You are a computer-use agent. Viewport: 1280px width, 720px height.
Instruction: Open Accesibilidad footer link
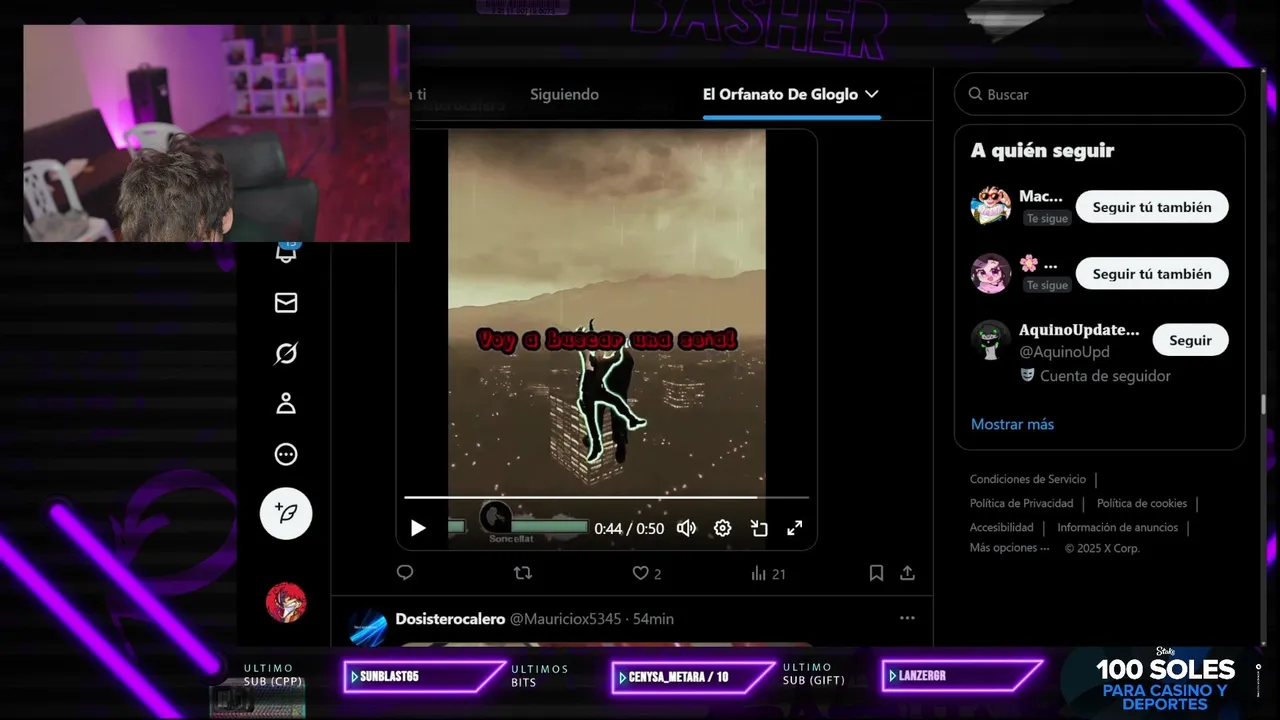1001,527
